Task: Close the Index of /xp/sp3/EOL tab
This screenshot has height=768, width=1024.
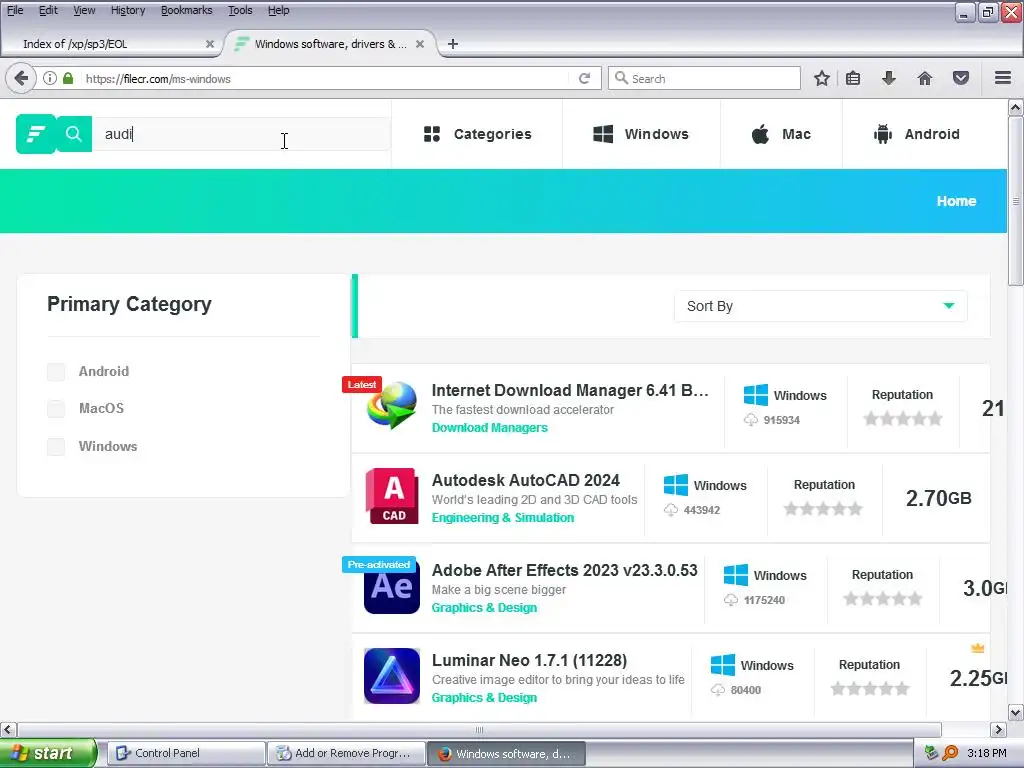Action: point(210,44)
